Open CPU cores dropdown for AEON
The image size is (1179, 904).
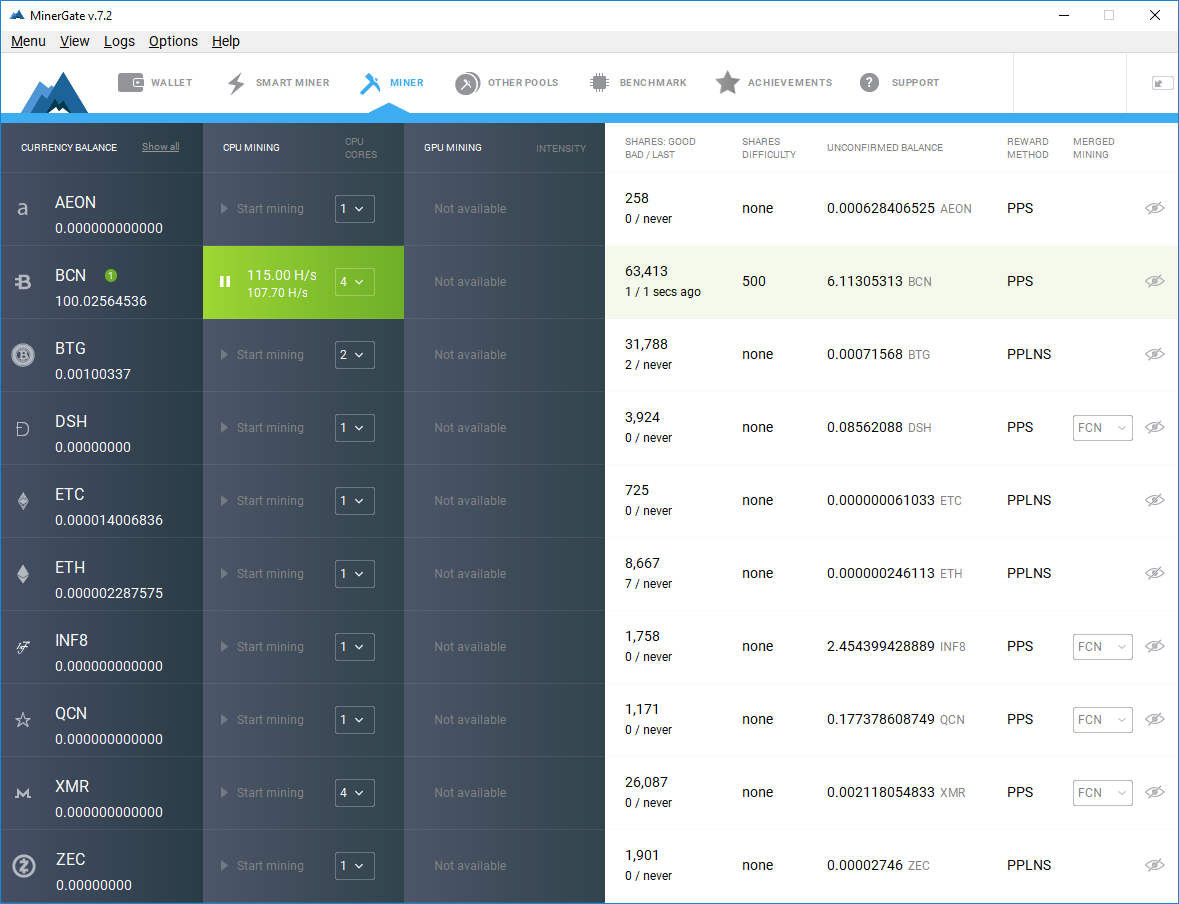(x=355, y=209)
